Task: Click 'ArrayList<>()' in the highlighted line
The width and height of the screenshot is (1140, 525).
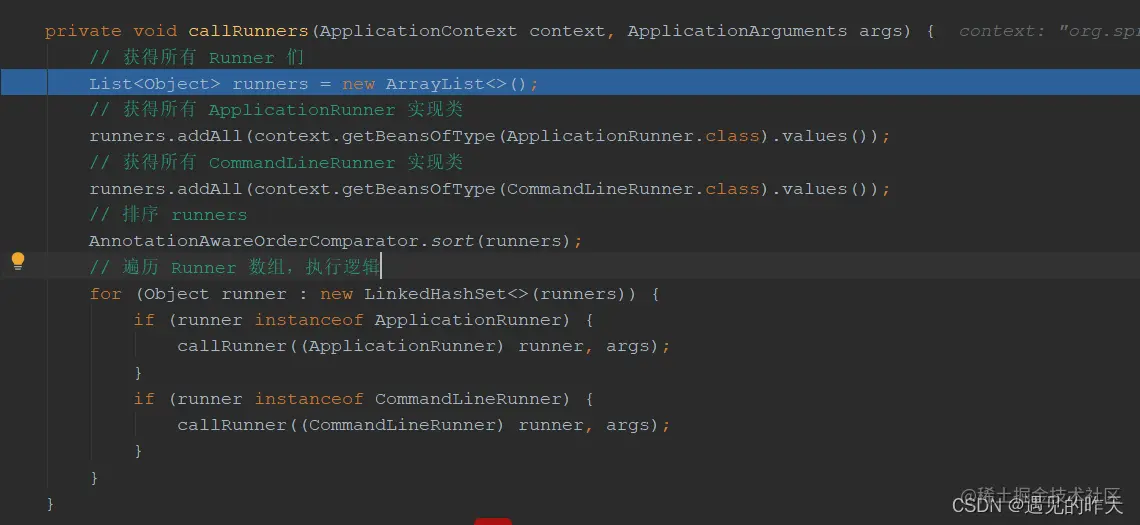Action: click(455, 84)
